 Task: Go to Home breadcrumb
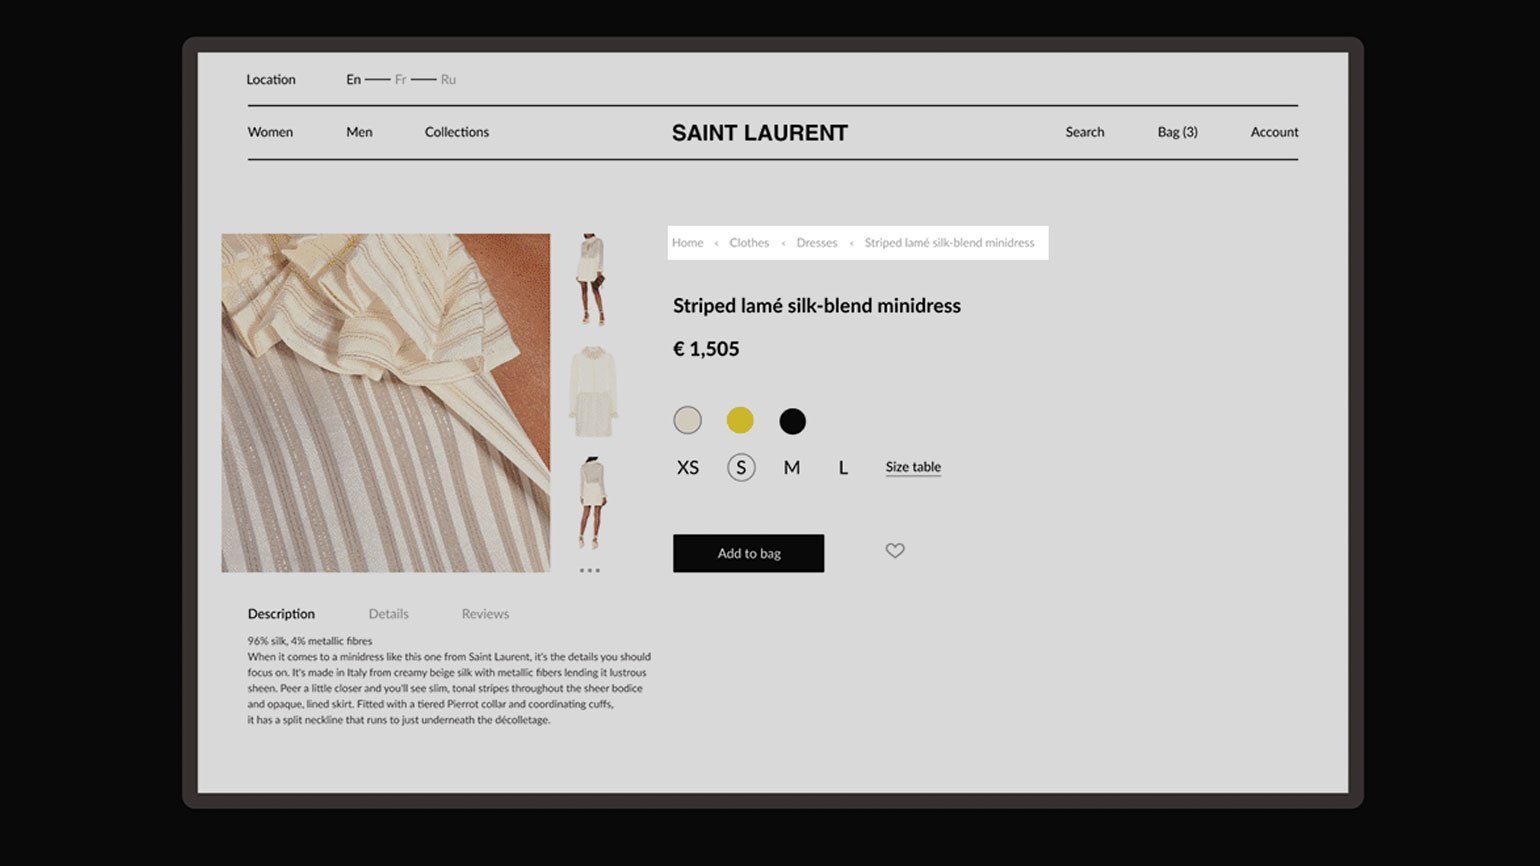688,243
